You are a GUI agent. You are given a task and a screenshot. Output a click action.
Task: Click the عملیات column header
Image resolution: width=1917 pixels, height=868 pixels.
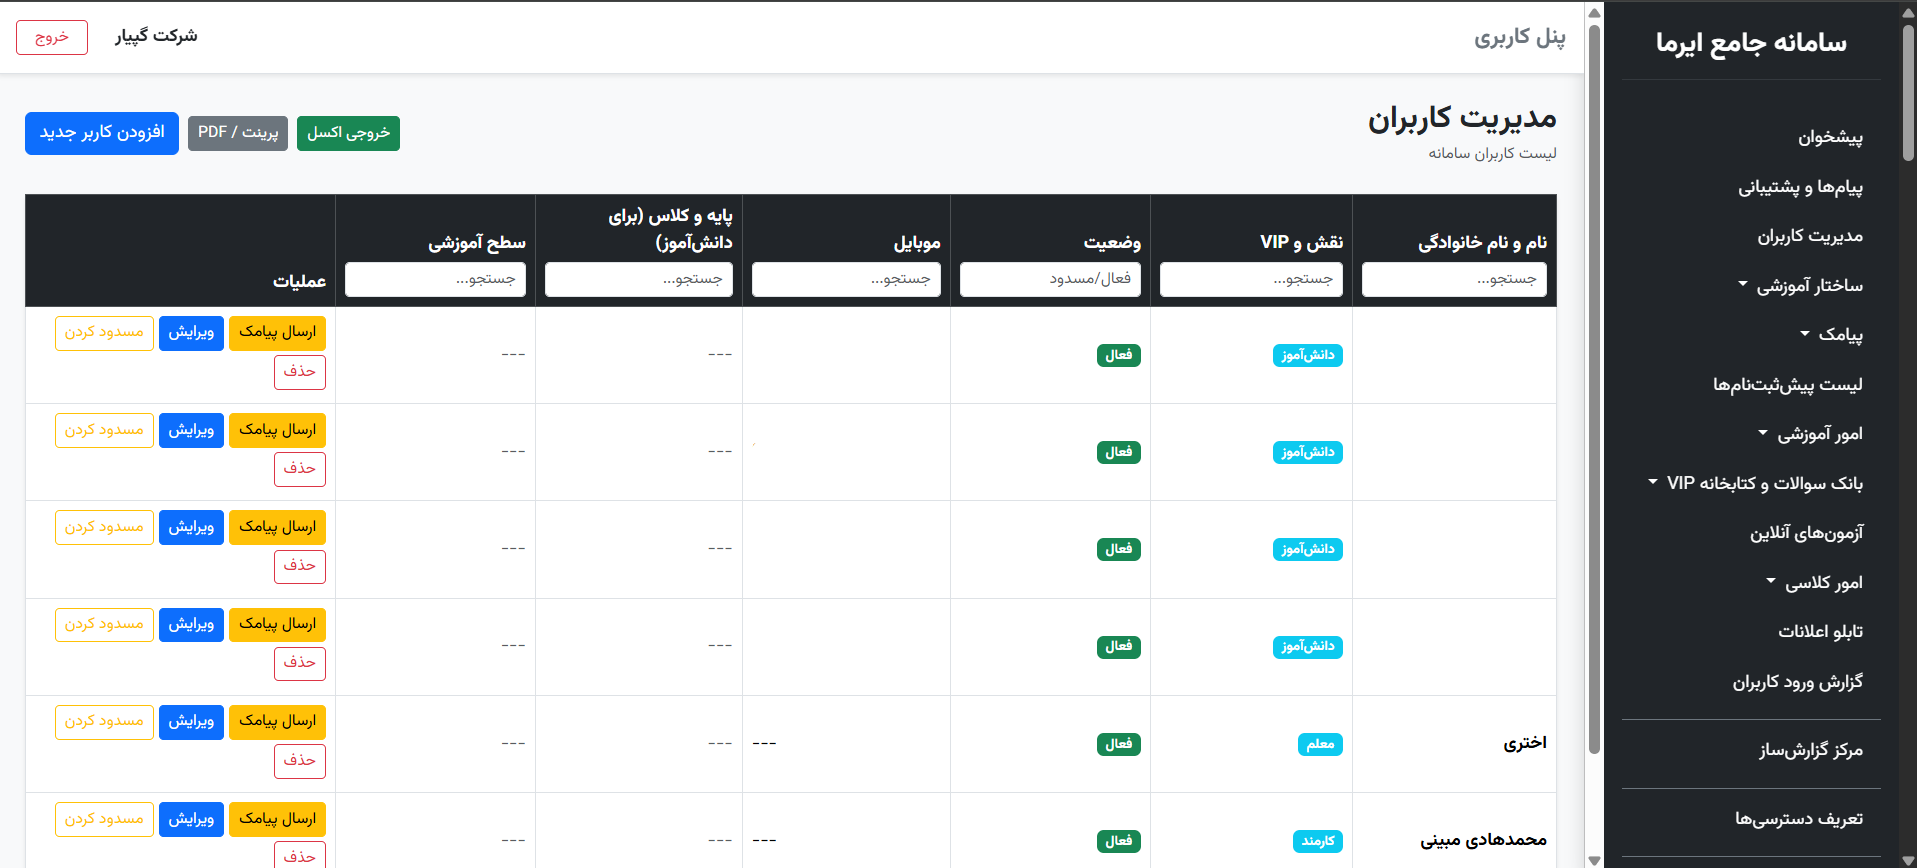click(x=299, y=282)
